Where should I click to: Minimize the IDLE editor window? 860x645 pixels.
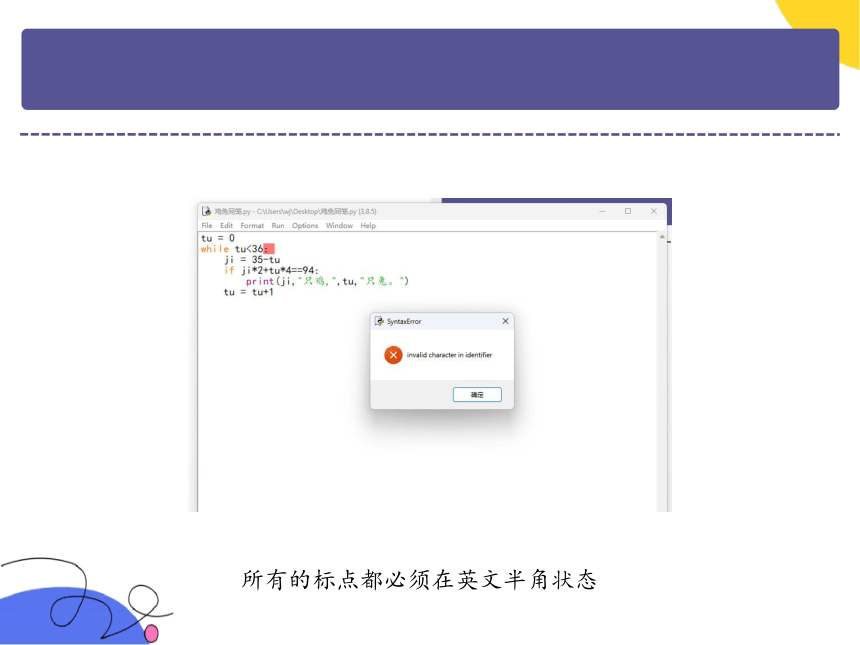(602, 211)
